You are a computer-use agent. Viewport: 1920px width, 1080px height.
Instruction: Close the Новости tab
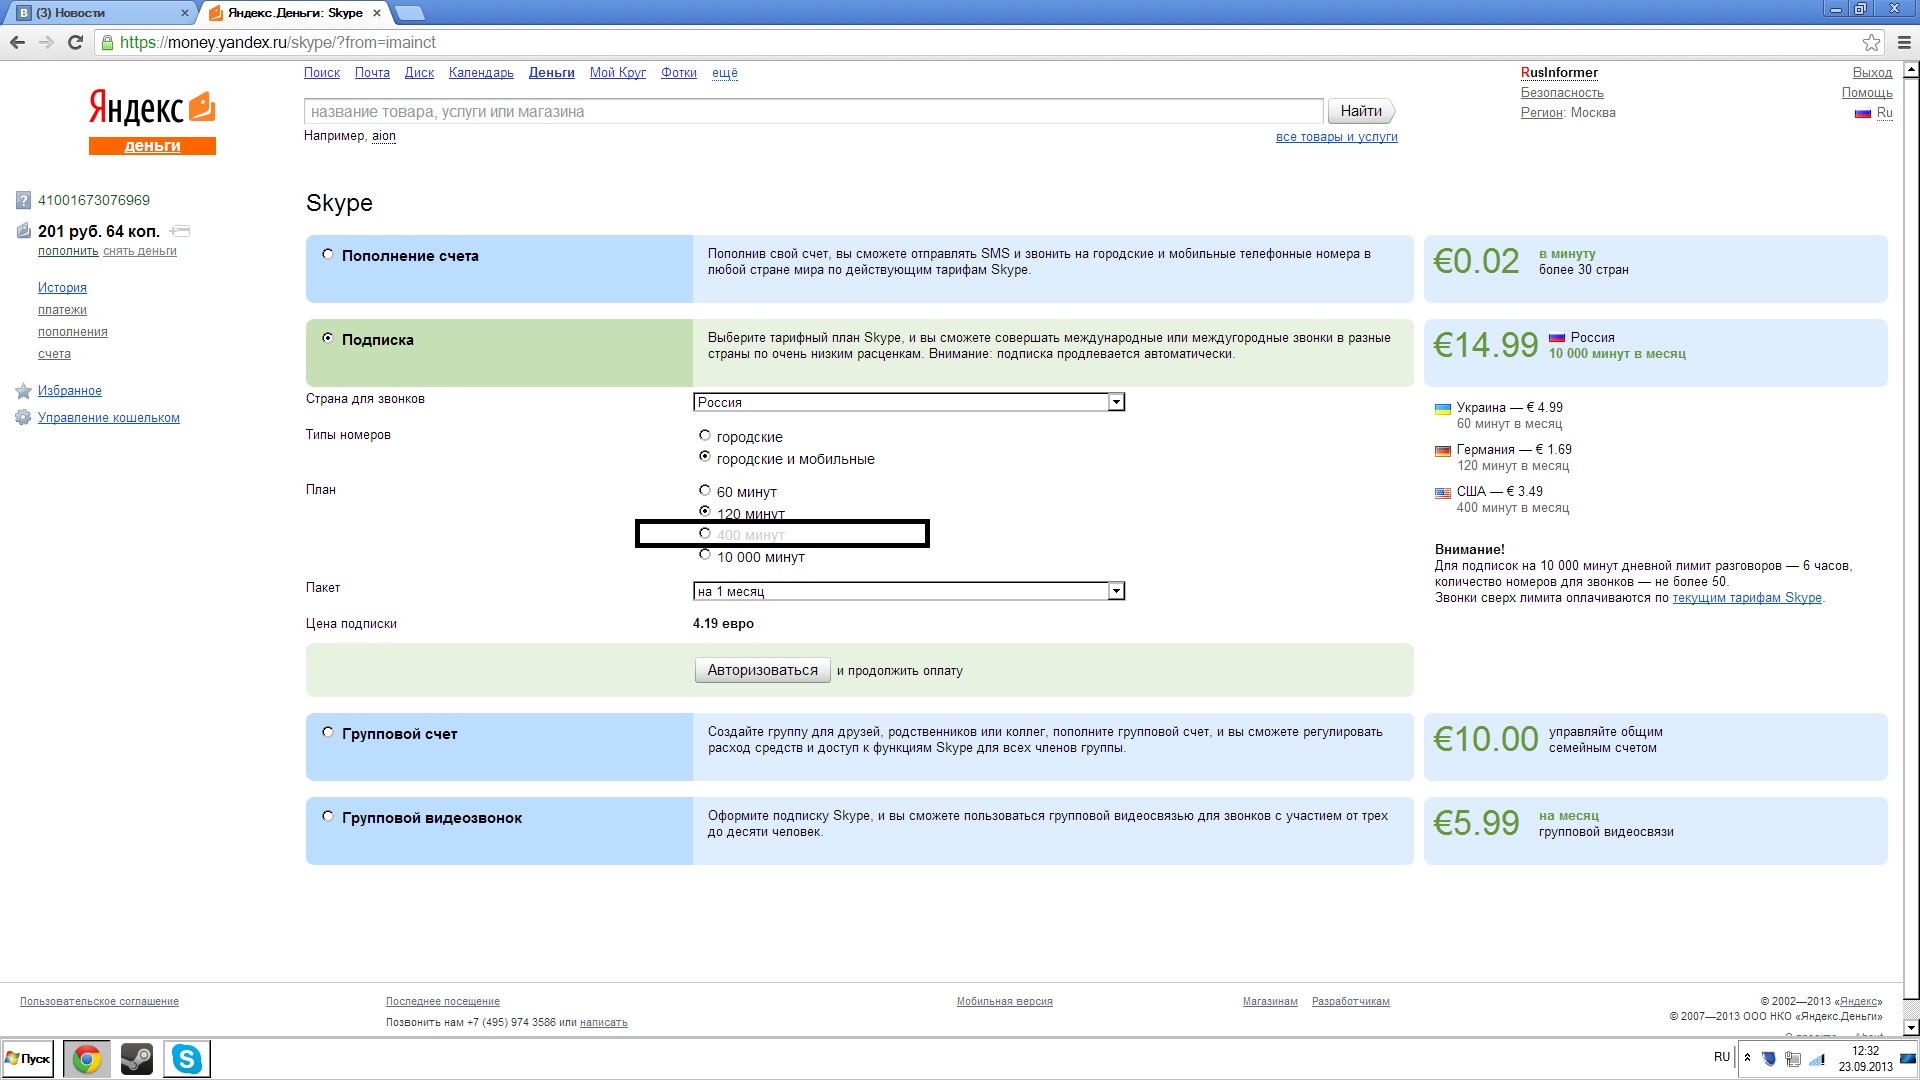tap(184, 13)
